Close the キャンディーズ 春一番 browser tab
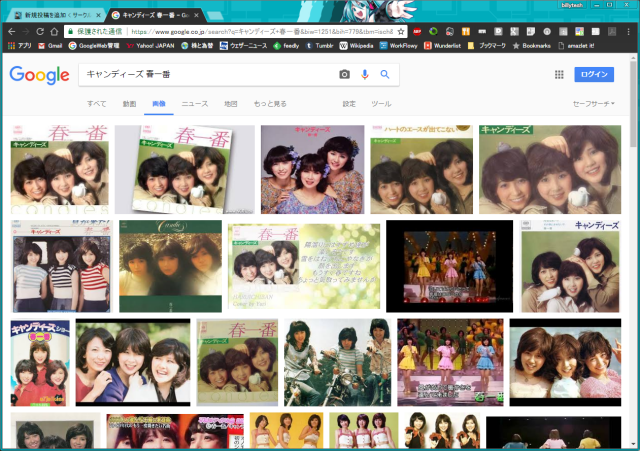The height and width of the screenshot is (451, 640). 196,15
